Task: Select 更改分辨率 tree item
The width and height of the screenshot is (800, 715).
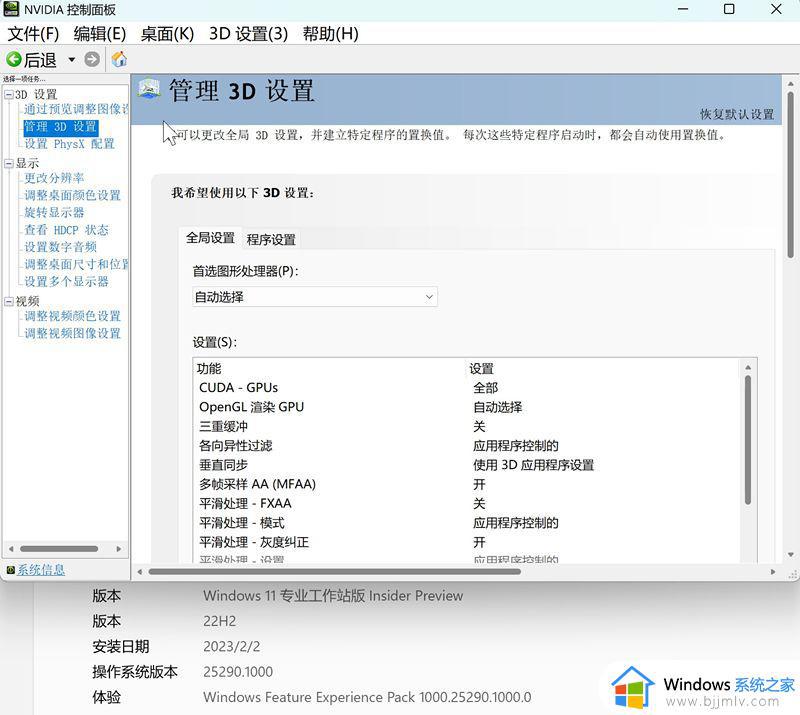Action: click(54, 178)
